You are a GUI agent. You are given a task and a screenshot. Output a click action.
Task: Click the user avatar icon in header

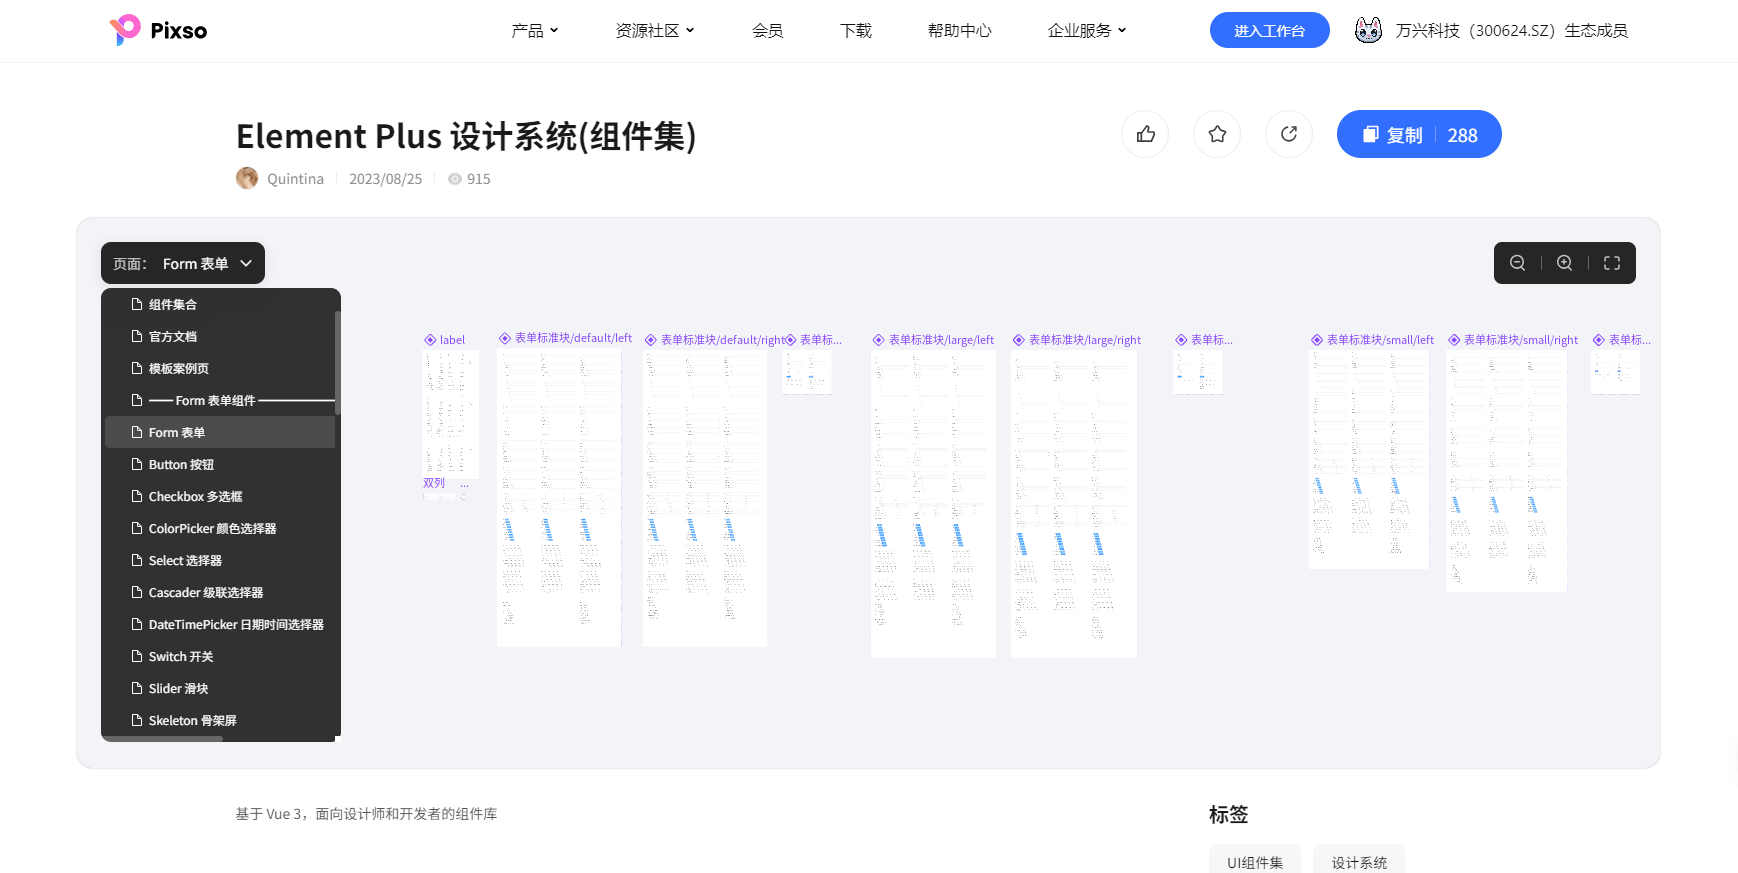[x=1368, y=30]
